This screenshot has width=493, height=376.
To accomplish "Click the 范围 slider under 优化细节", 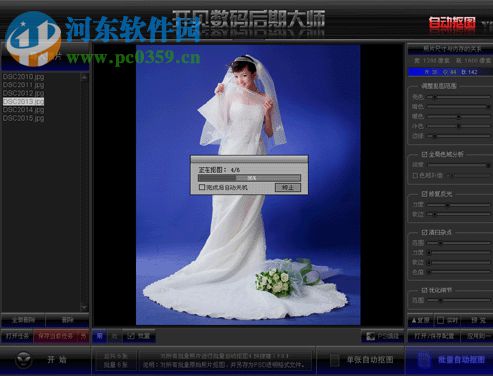I will point(459,300).
